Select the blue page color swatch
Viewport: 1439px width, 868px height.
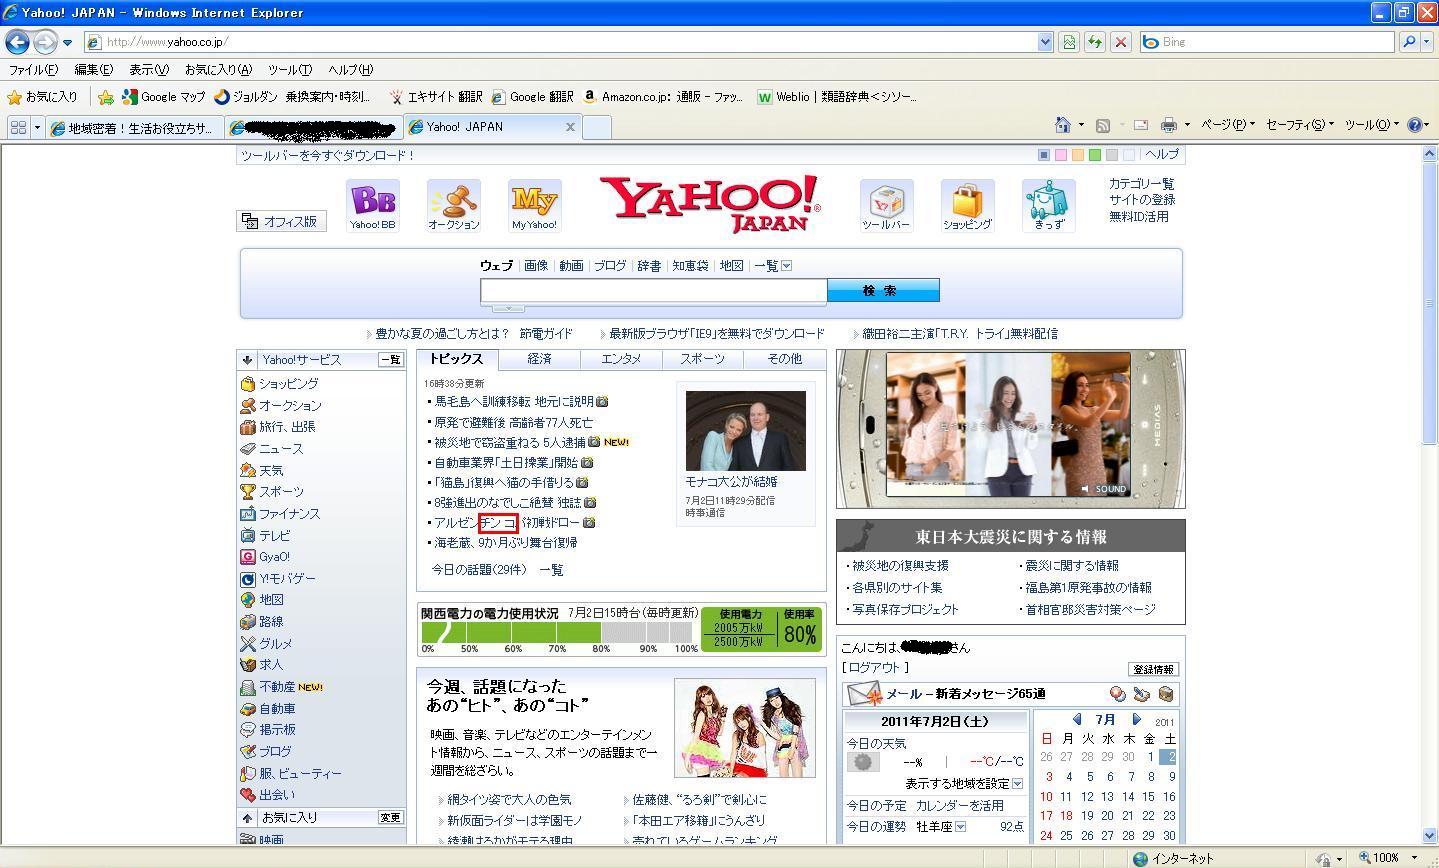(x=1044, y=155)
